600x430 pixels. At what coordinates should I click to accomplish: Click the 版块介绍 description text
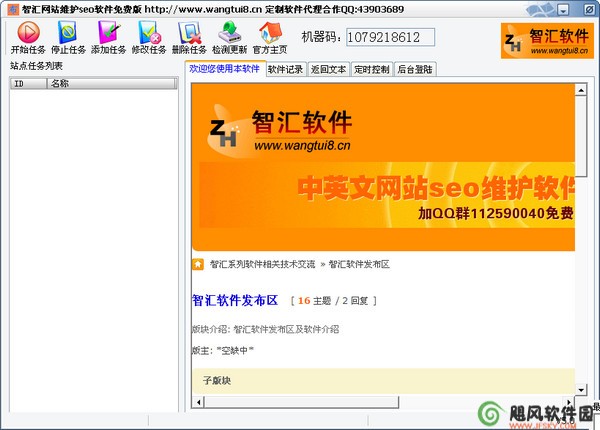266,329
